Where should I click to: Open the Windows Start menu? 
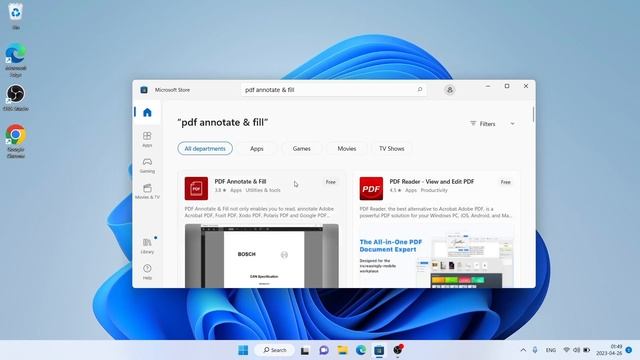click(x=243, y=350)
